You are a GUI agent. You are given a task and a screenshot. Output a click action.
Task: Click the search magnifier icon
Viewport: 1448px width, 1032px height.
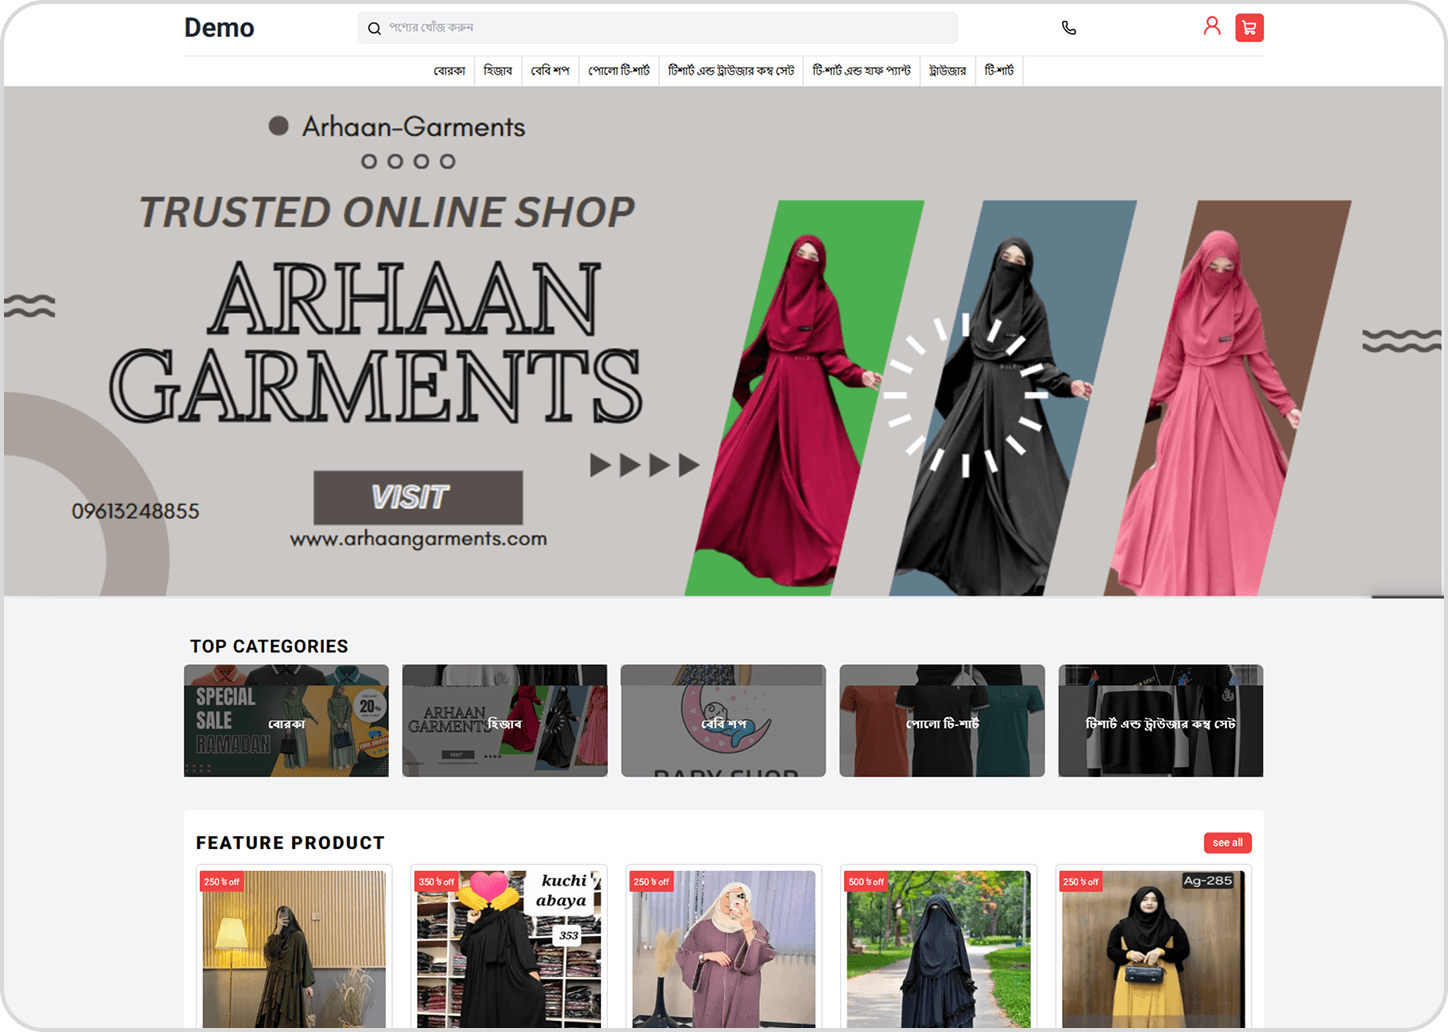click(374, 29)
